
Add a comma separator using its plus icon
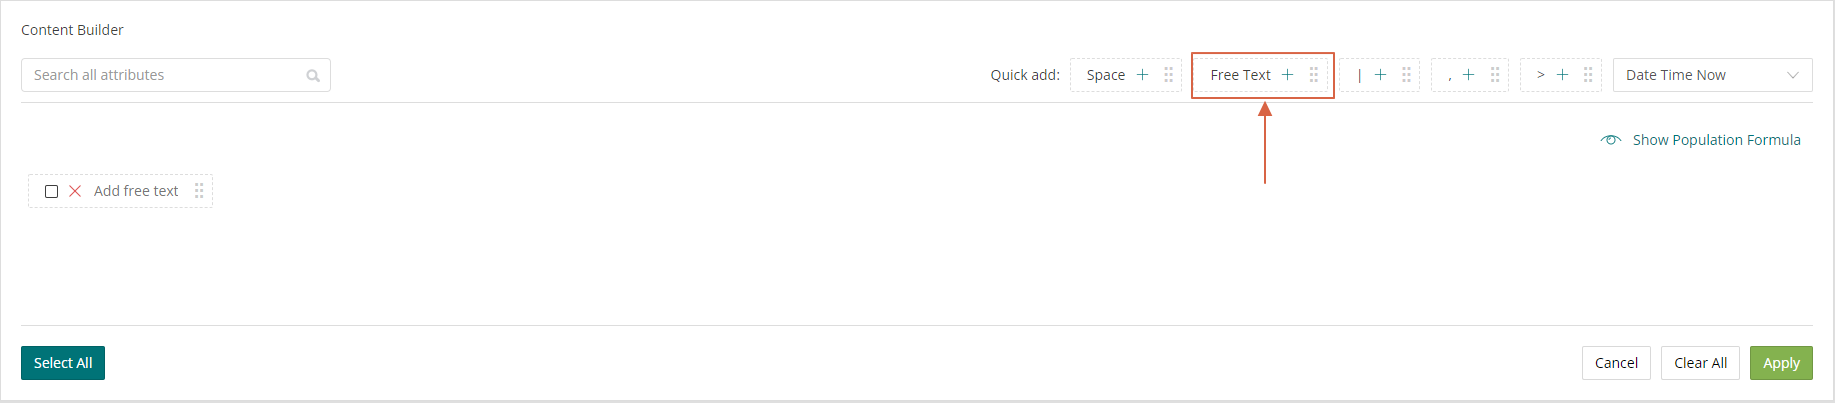pyautogui.click(x=1468, y=75)
